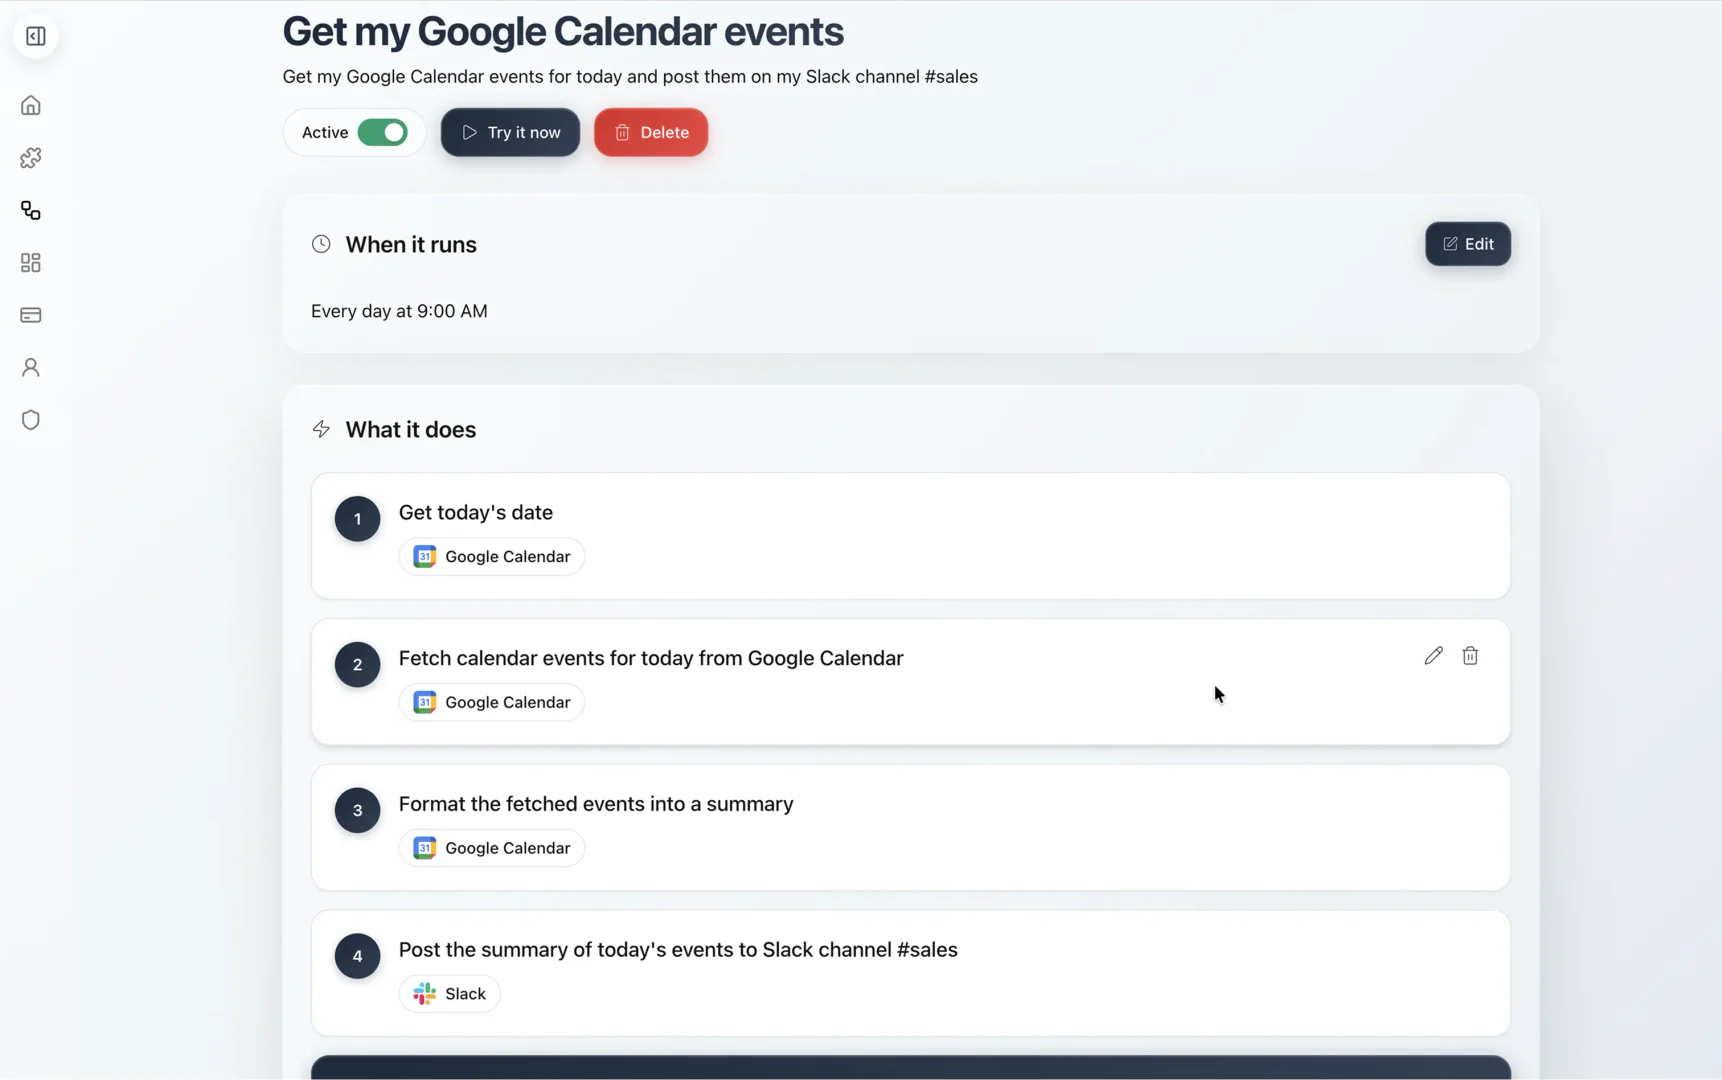Click the Google Calendar tag on step 2
The image size is (1722, 1080).
pos(492,702)
